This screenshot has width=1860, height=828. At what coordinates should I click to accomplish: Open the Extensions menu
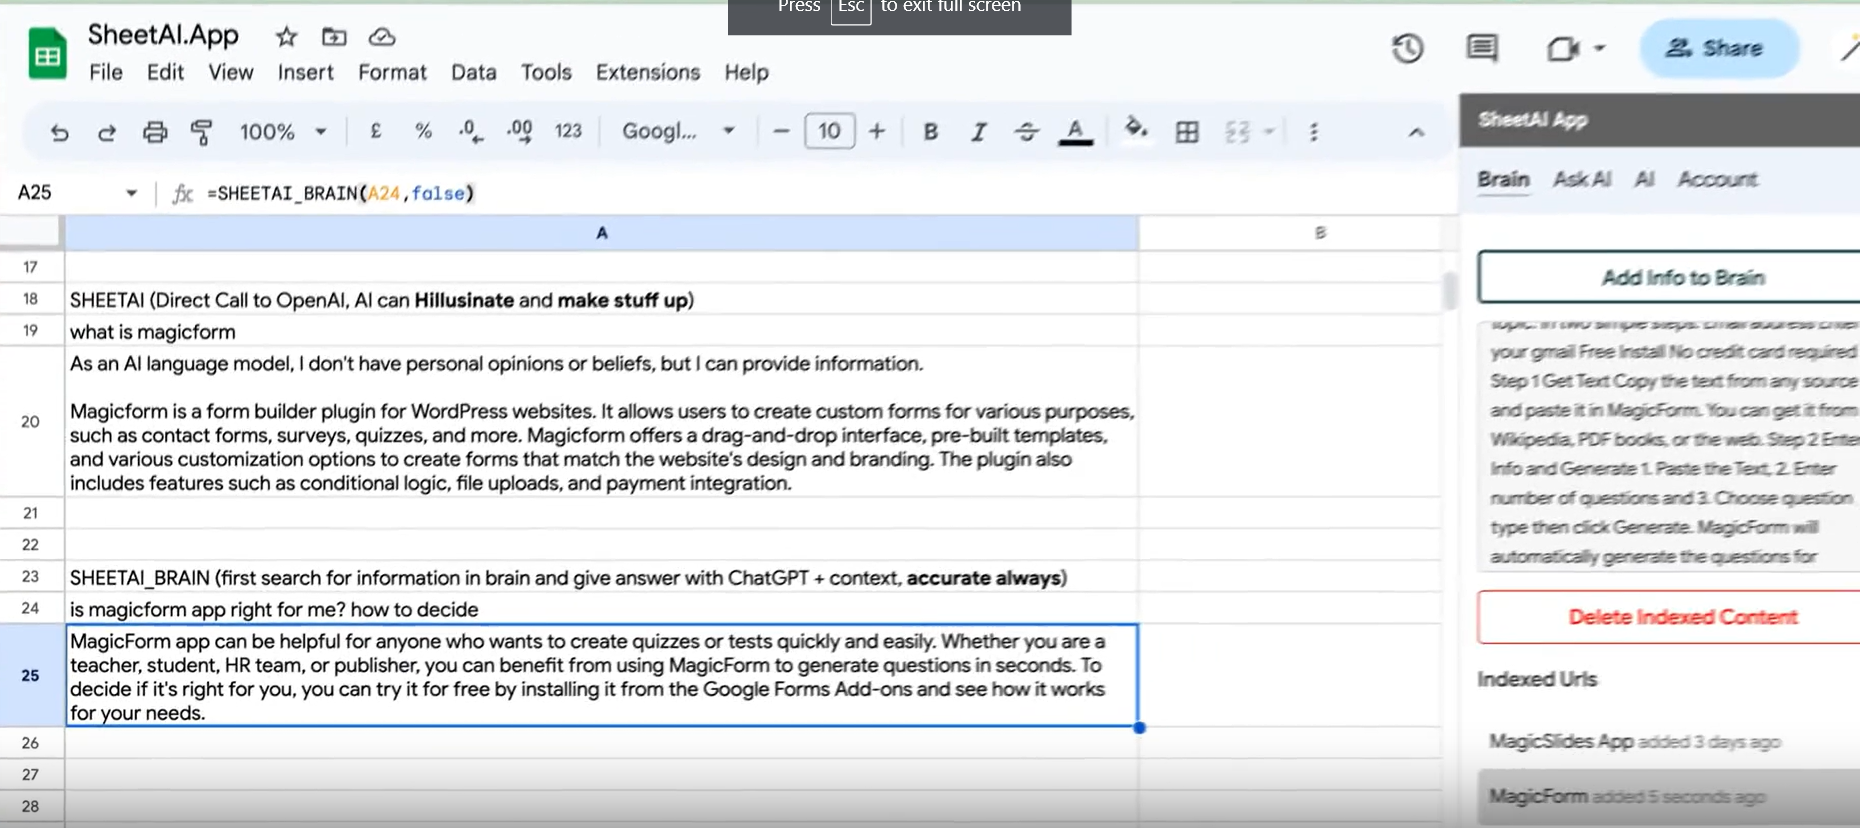[648, 72]
